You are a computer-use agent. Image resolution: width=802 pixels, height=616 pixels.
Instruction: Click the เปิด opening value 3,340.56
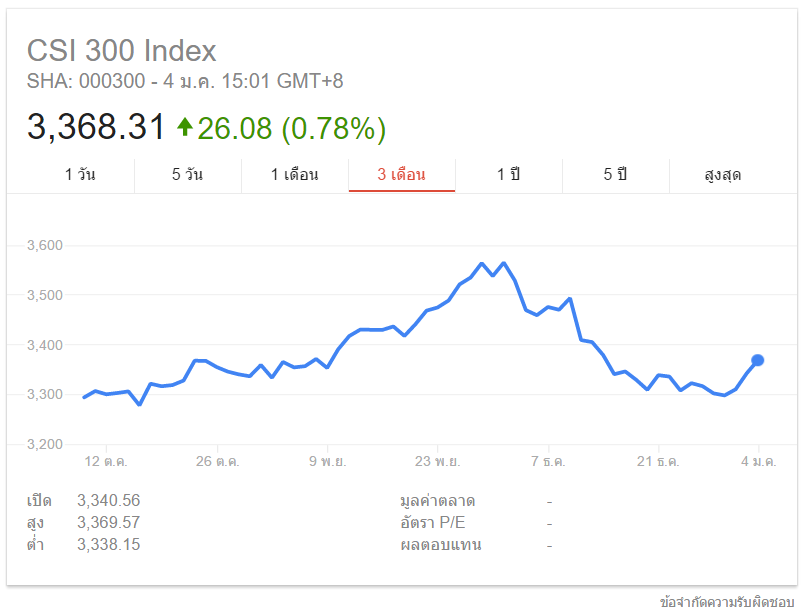pyautogui.click(x=108, y=500)
